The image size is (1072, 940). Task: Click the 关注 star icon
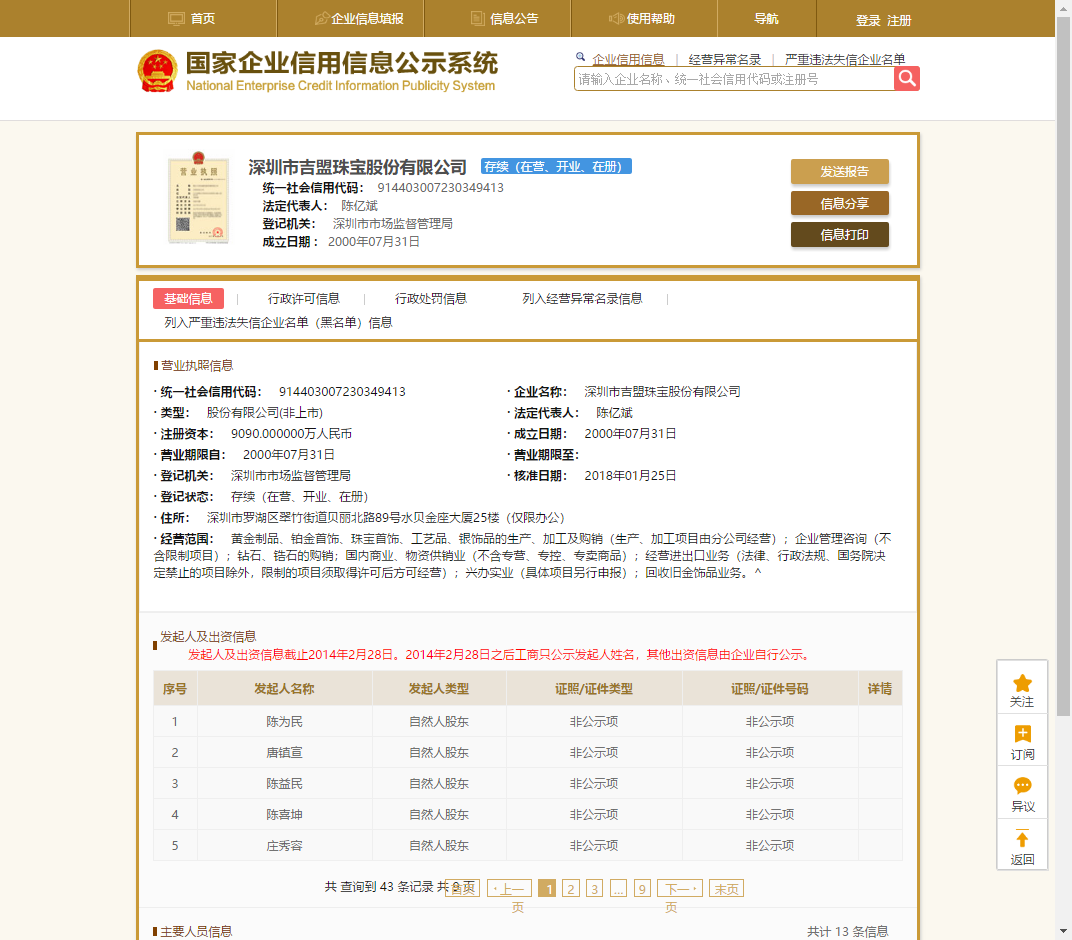[x=1022, y=684]
